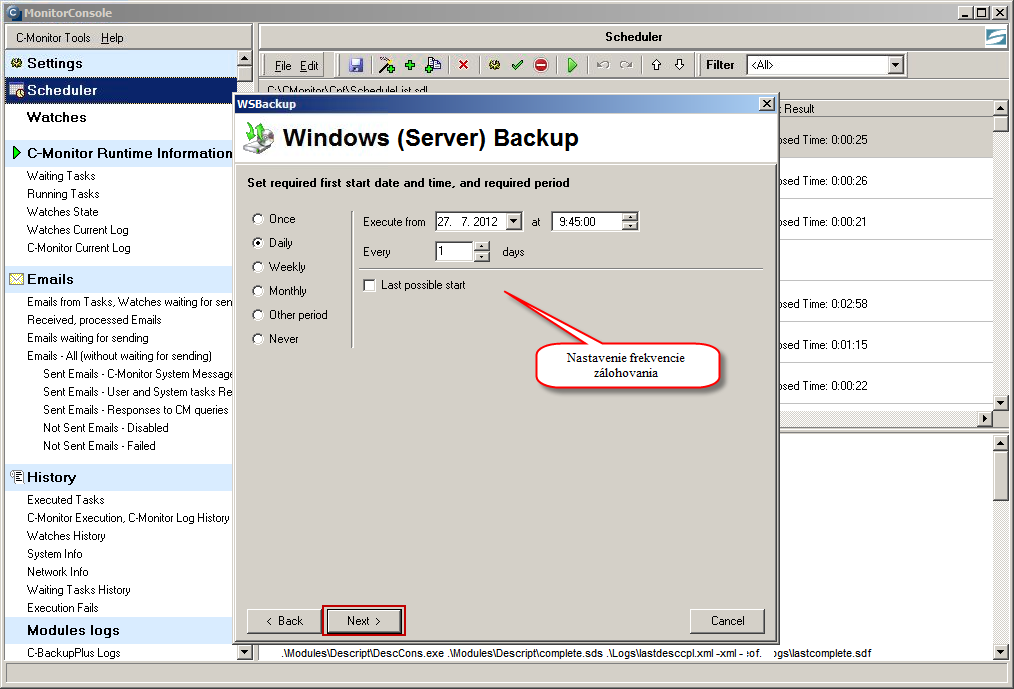The height and width of the screenshot is (689, 1014).
Task: Open System Info under History
Action: pyautogui.click(x=54, y=554)
